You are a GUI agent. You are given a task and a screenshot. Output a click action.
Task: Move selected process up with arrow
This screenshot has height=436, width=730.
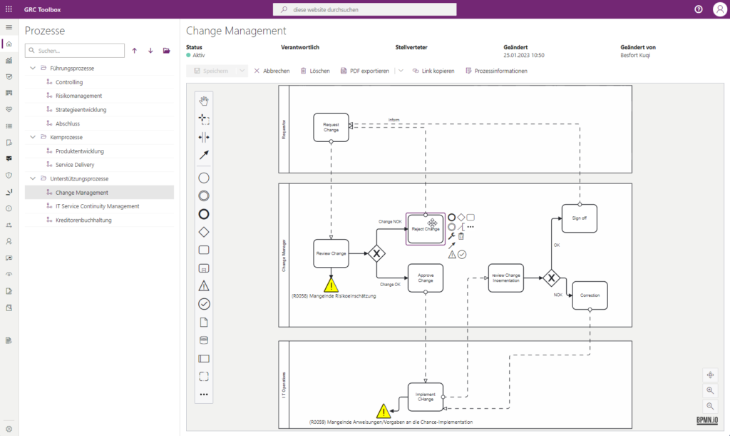tap(135, 51)
